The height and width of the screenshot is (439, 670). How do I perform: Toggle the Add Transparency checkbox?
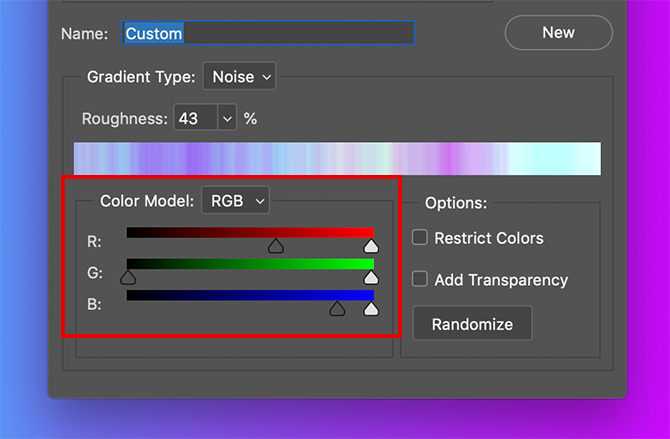[420, 279]
